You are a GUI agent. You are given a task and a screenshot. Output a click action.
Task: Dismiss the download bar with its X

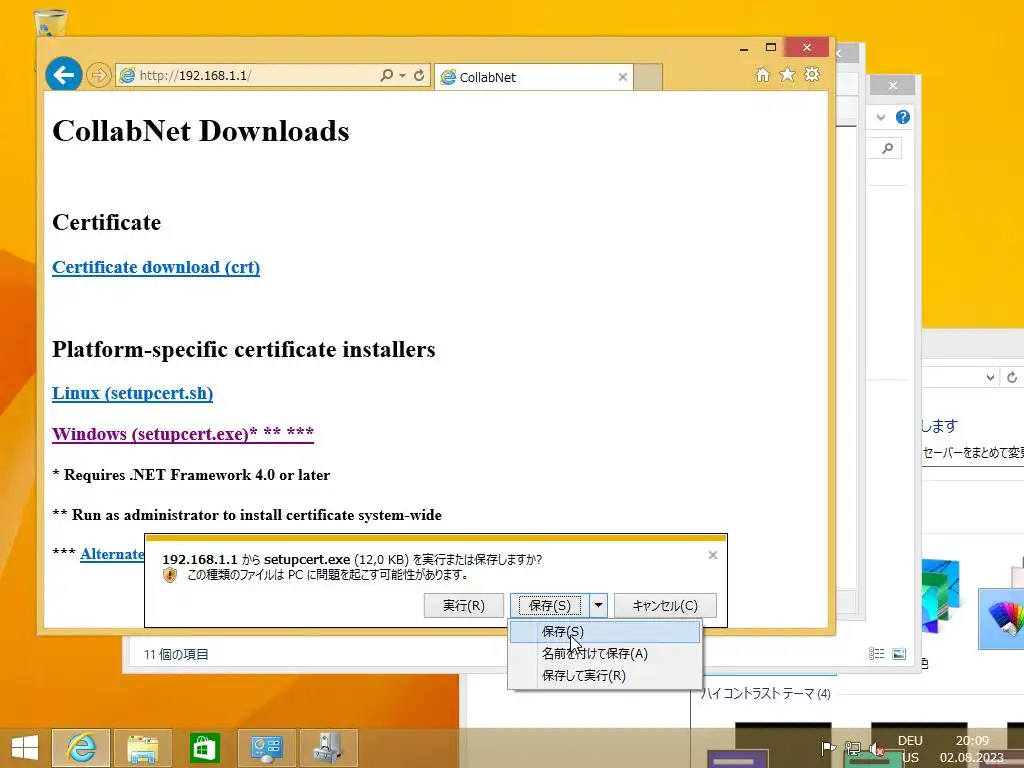tap(712, 555)
